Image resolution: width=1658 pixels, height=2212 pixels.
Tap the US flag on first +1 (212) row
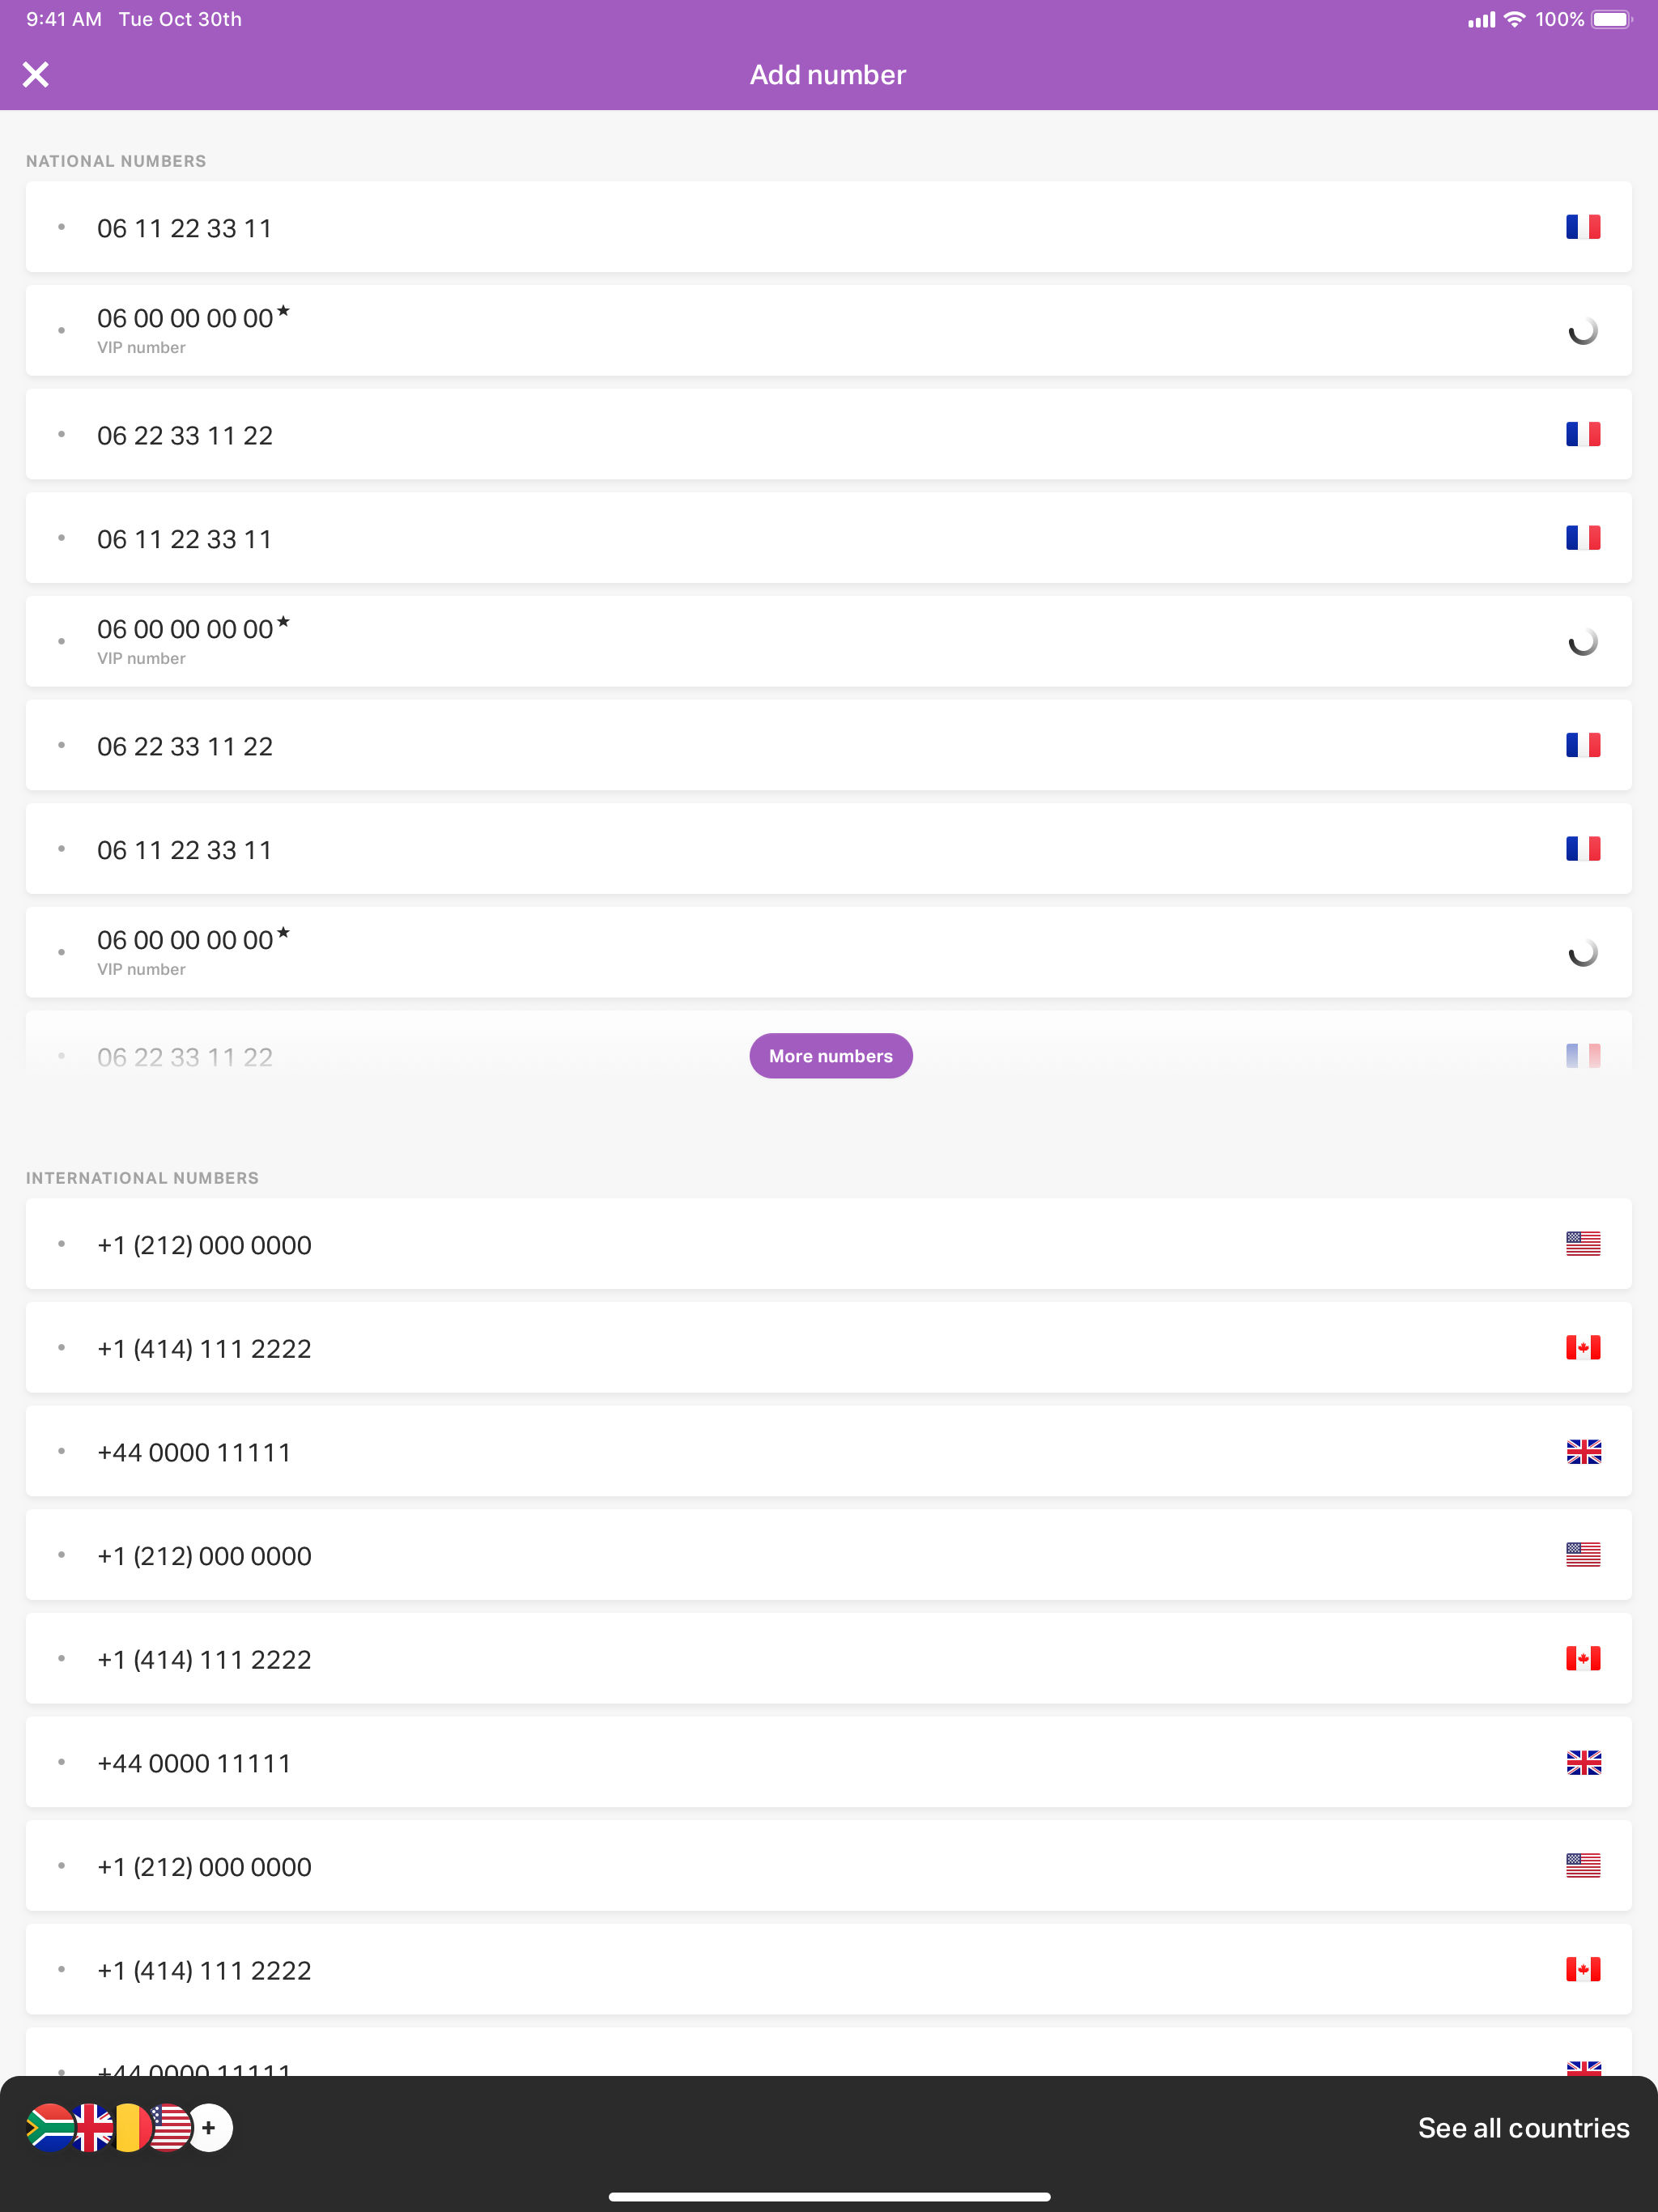1582,1243
